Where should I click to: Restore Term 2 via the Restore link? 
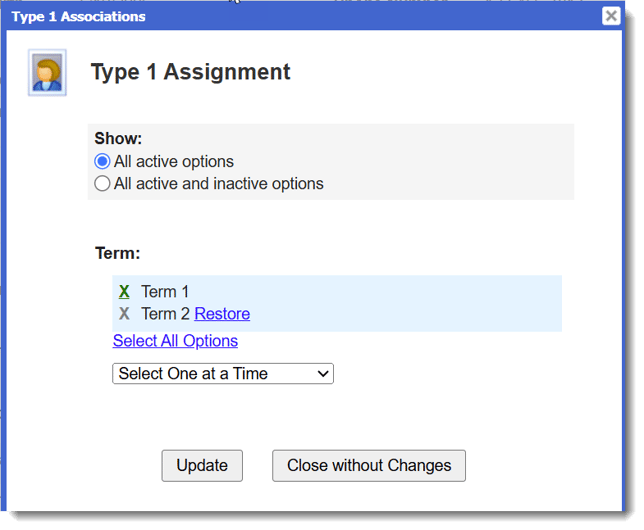222,314
